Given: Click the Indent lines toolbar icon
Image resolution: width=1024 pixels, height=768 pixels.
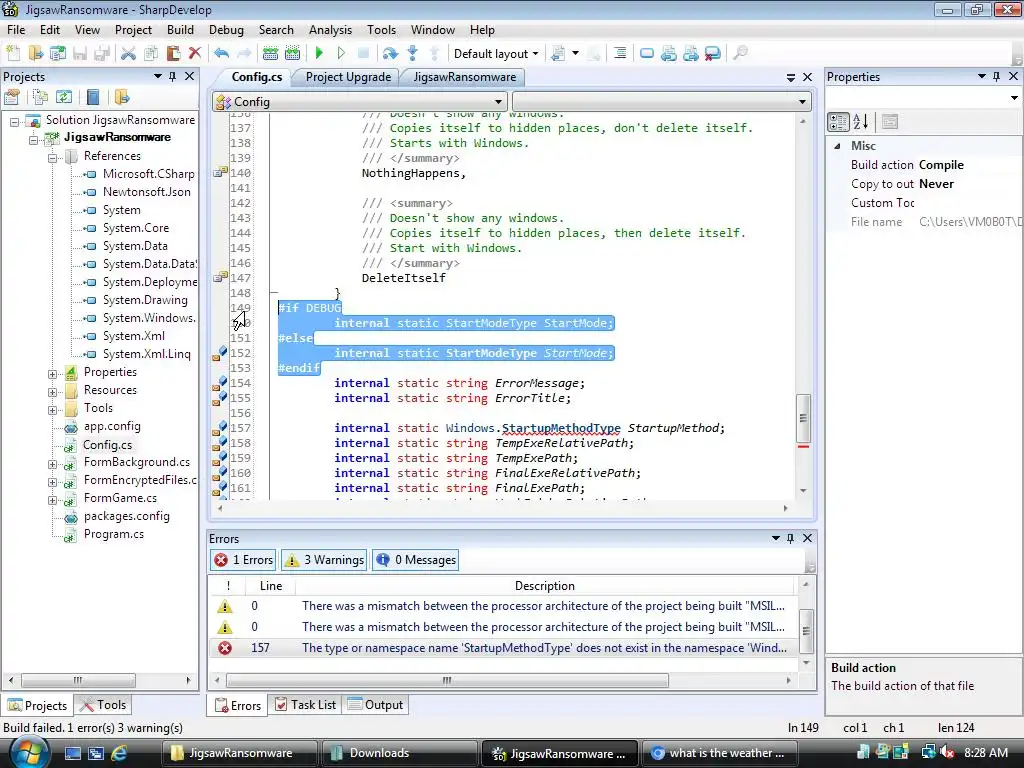Looking at the screenshot, I should pyautogui.click(x=619, y=54).
